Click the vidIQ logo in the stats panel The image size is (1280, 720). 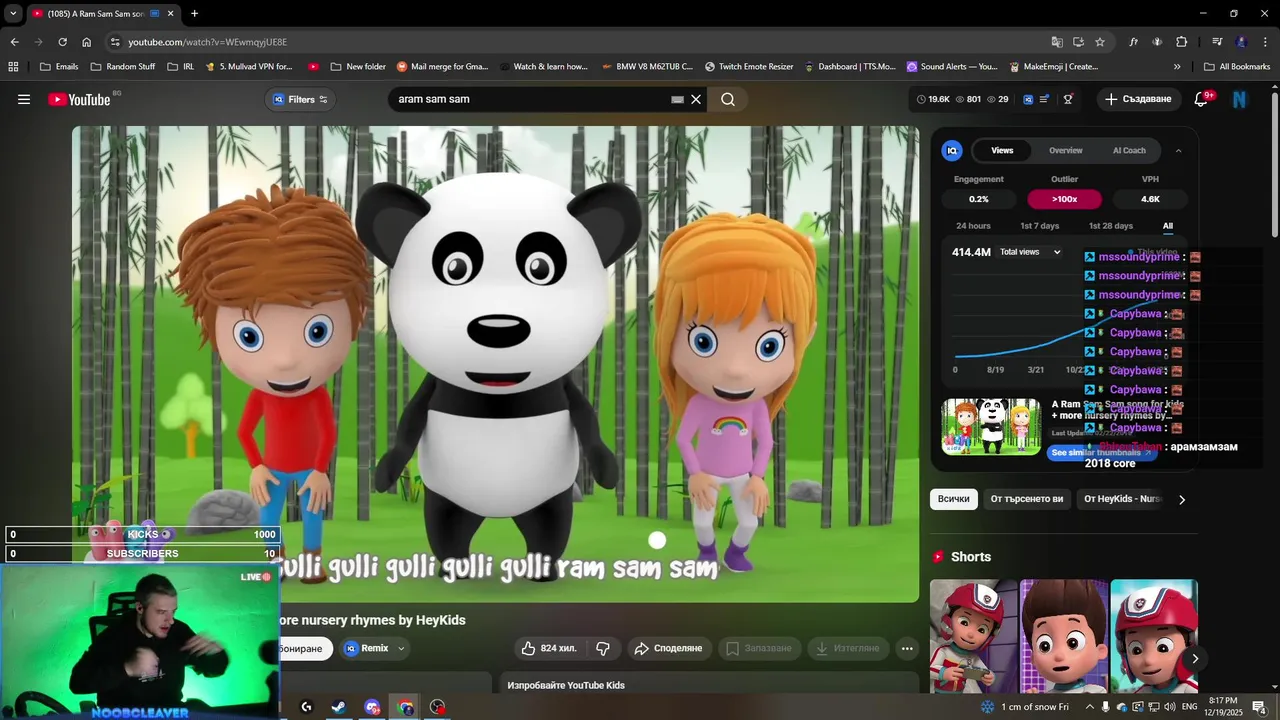pyautogui.click(x=952, y=150)
